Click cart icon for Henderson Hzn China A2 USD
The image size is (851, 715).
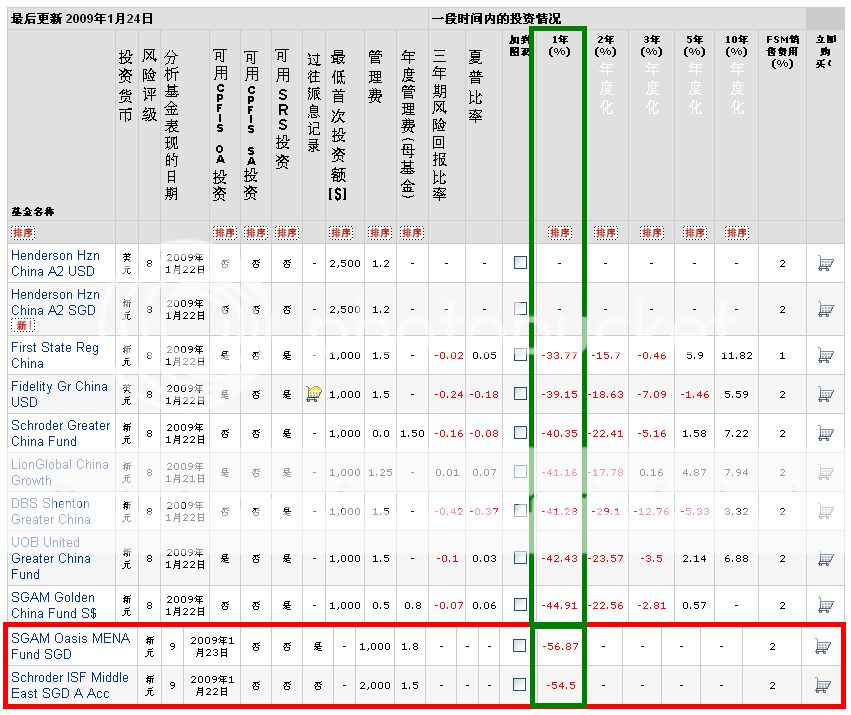pyautogui.click(x=825, y=263)
